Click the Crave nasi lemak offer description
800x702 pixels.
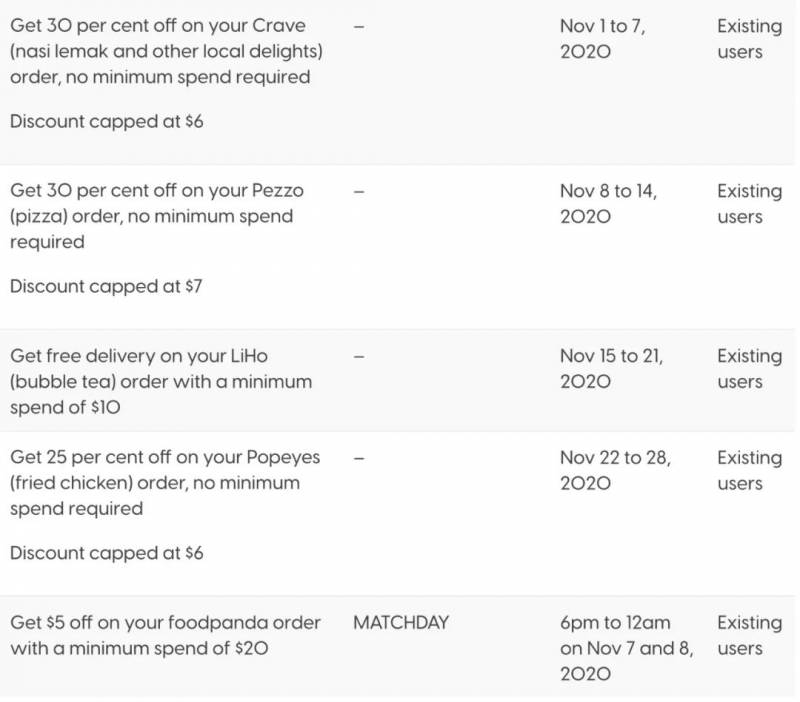coord(172,51)
